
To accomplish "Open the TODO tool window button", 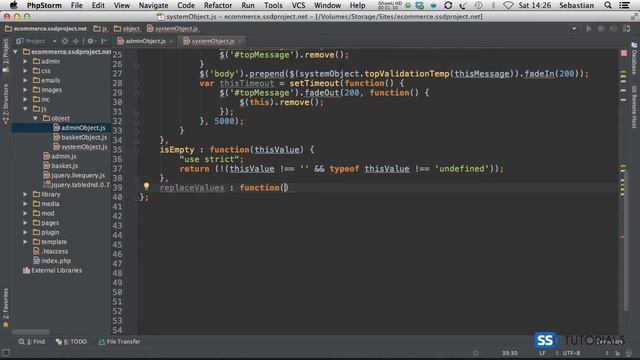I will [71, 342].
